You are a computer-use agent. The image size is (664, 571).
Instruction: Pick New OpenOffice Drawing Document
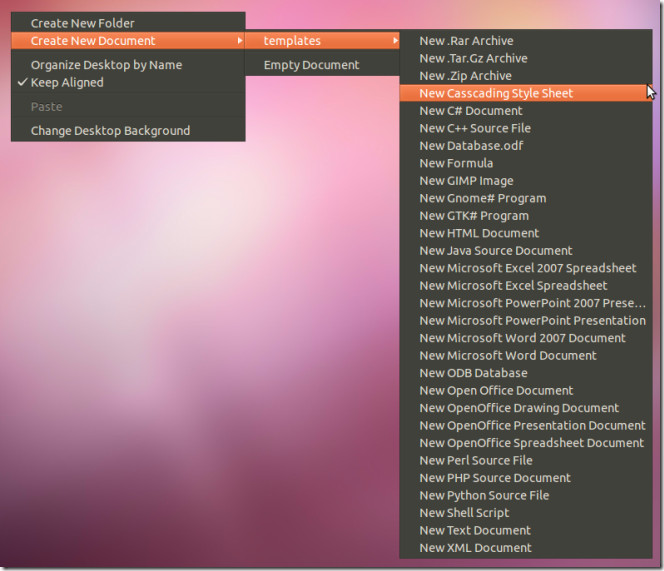coord(526,408)
